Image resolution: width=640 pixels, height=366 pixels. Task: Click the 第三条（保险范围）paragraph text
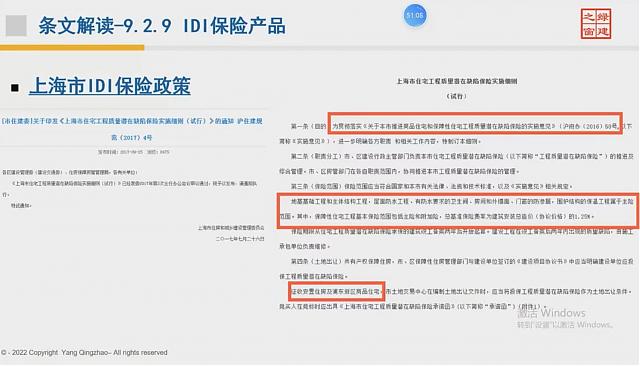tap(432, 186)
